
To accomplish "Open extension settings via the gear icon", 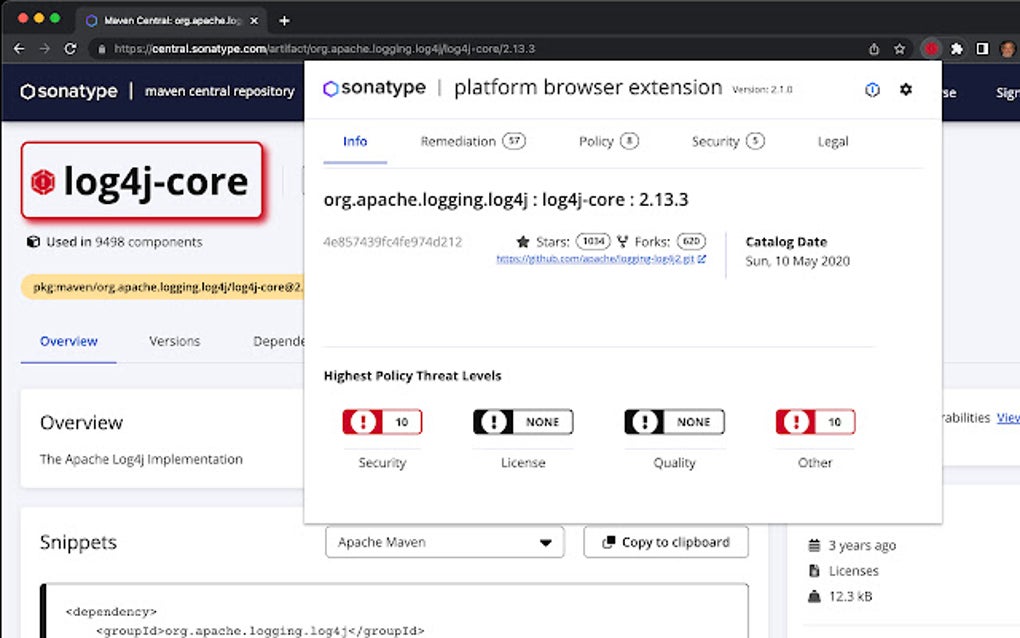I will [x=906, y=89].
